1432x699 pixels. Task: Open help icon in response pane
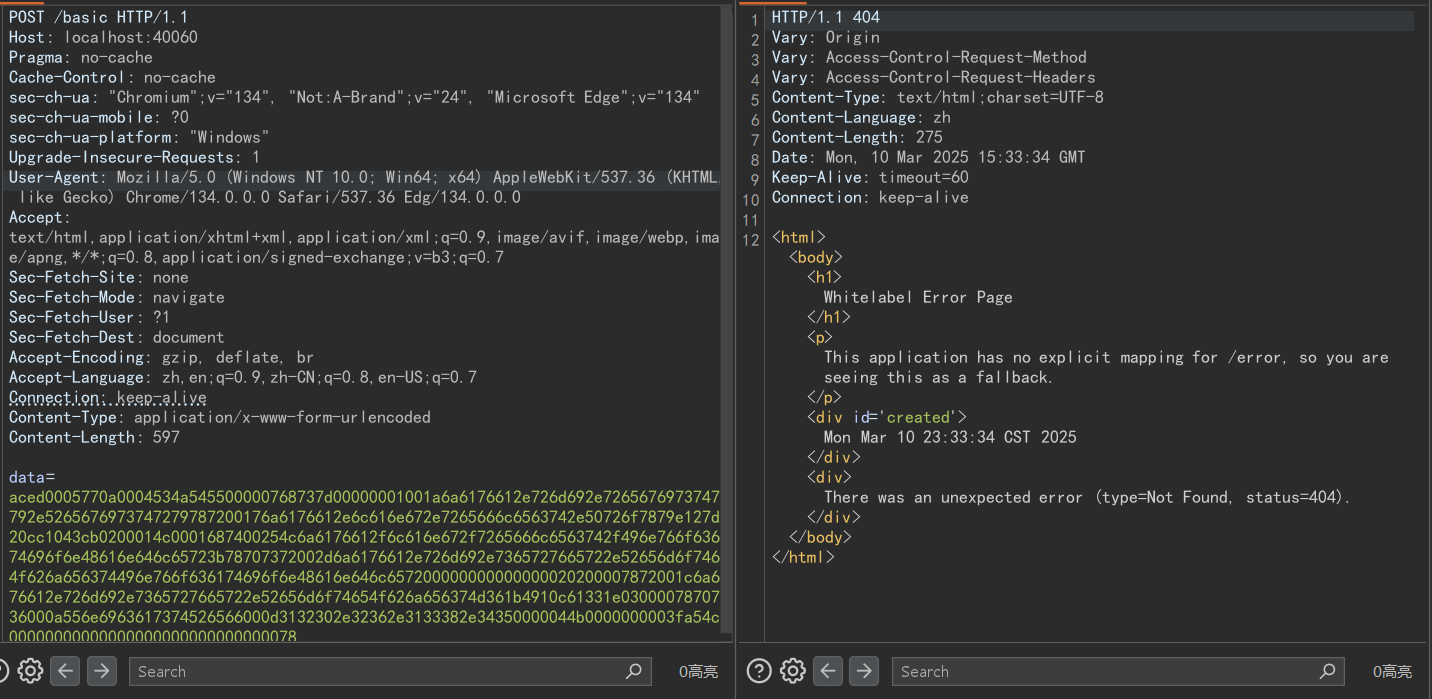(x=759, y=671)
